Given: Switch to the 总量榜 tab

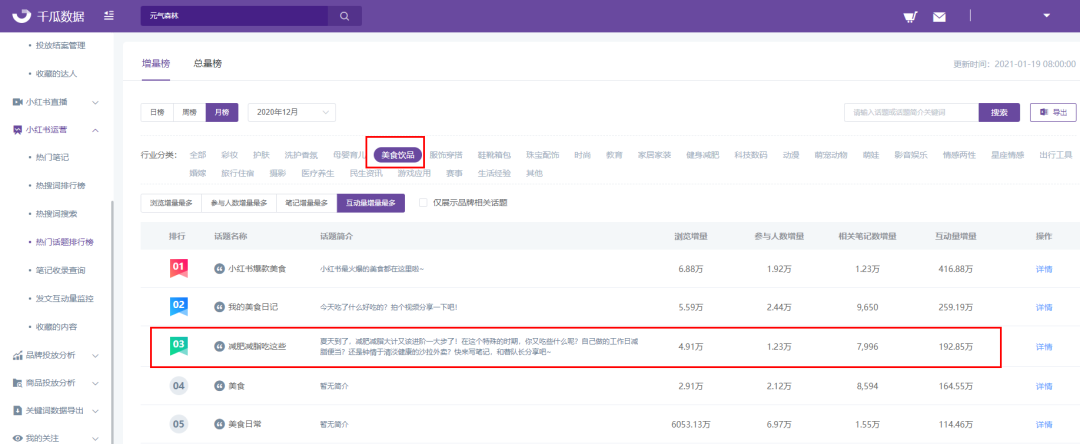Looking at the screenshot, I should pos(207,63).
